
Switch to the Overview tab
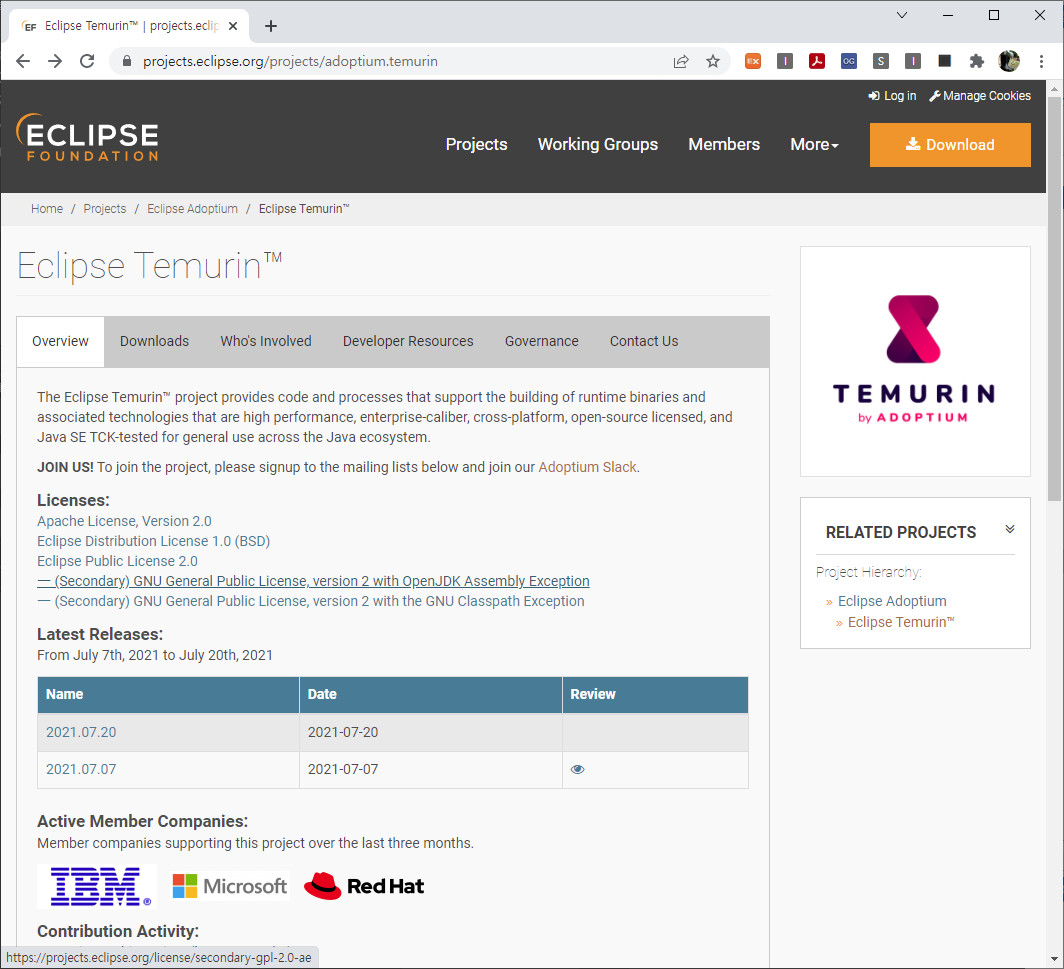pyautogui.click(x=60, y=341)
